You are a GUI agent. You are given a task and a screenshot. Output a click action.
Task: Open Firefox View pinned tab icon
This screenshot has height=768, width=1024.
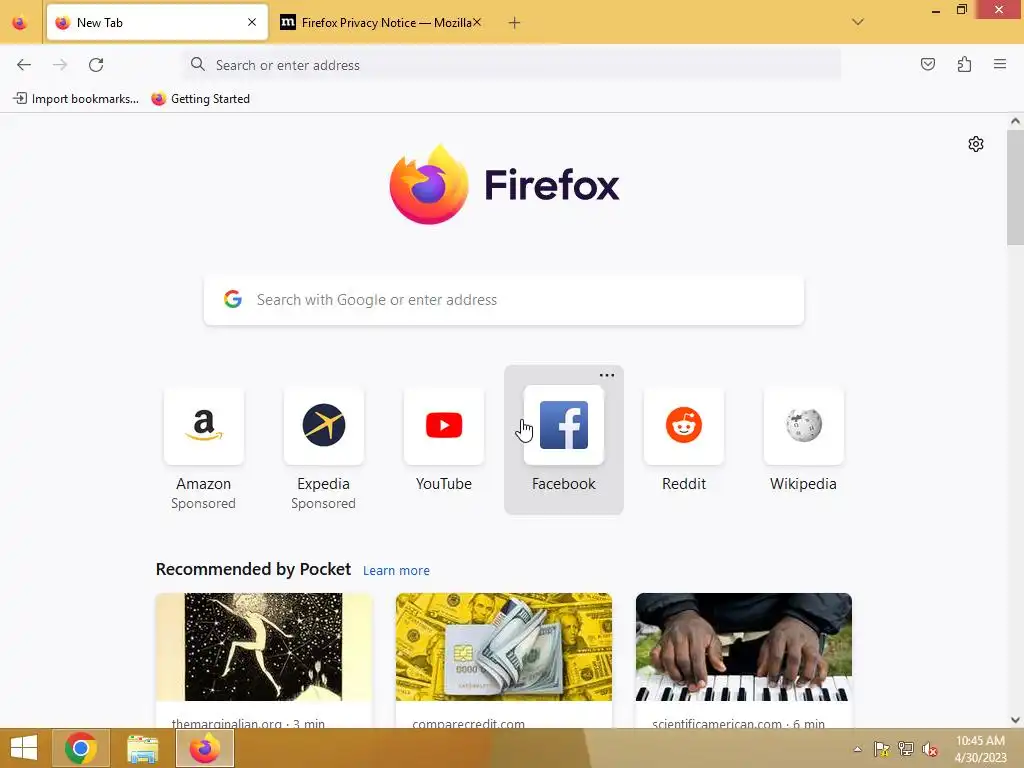(x=20, y=23)
